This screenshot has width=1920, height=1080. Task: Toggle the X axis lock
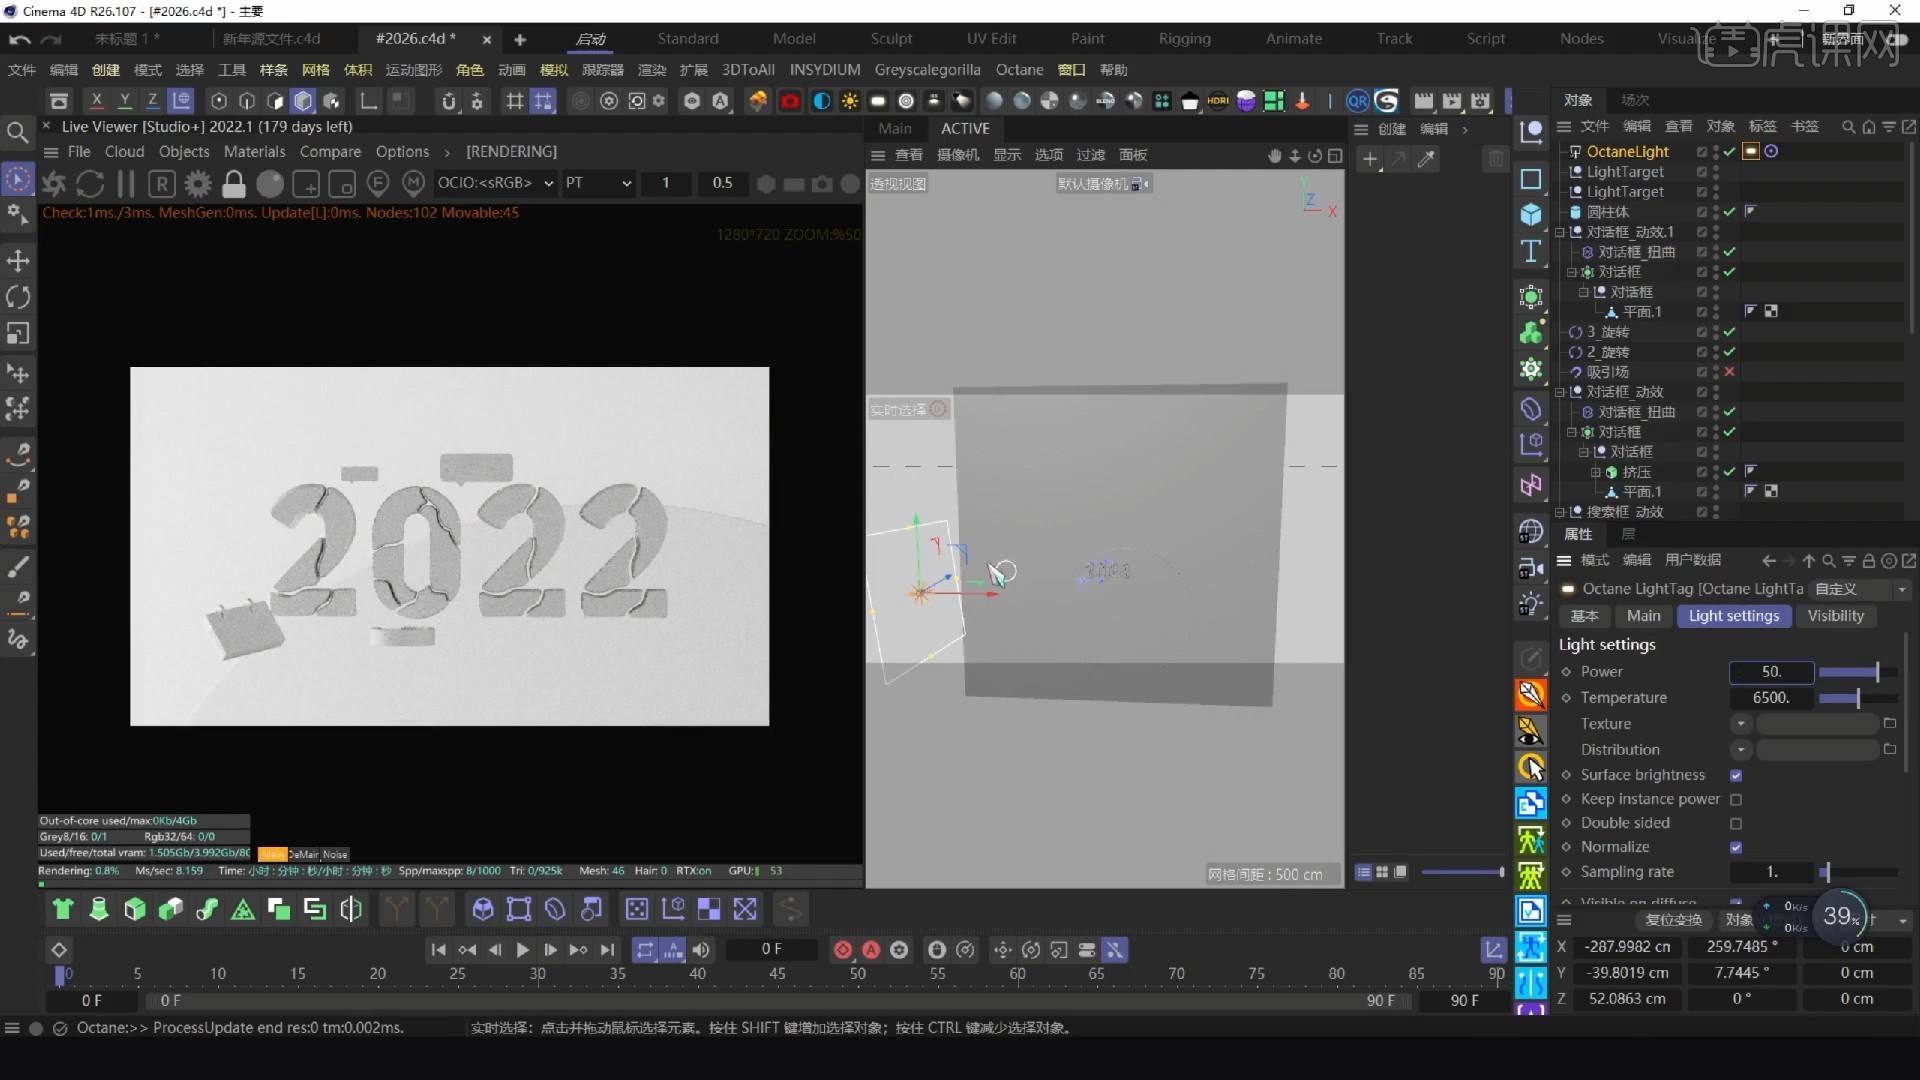coord(96,101)
